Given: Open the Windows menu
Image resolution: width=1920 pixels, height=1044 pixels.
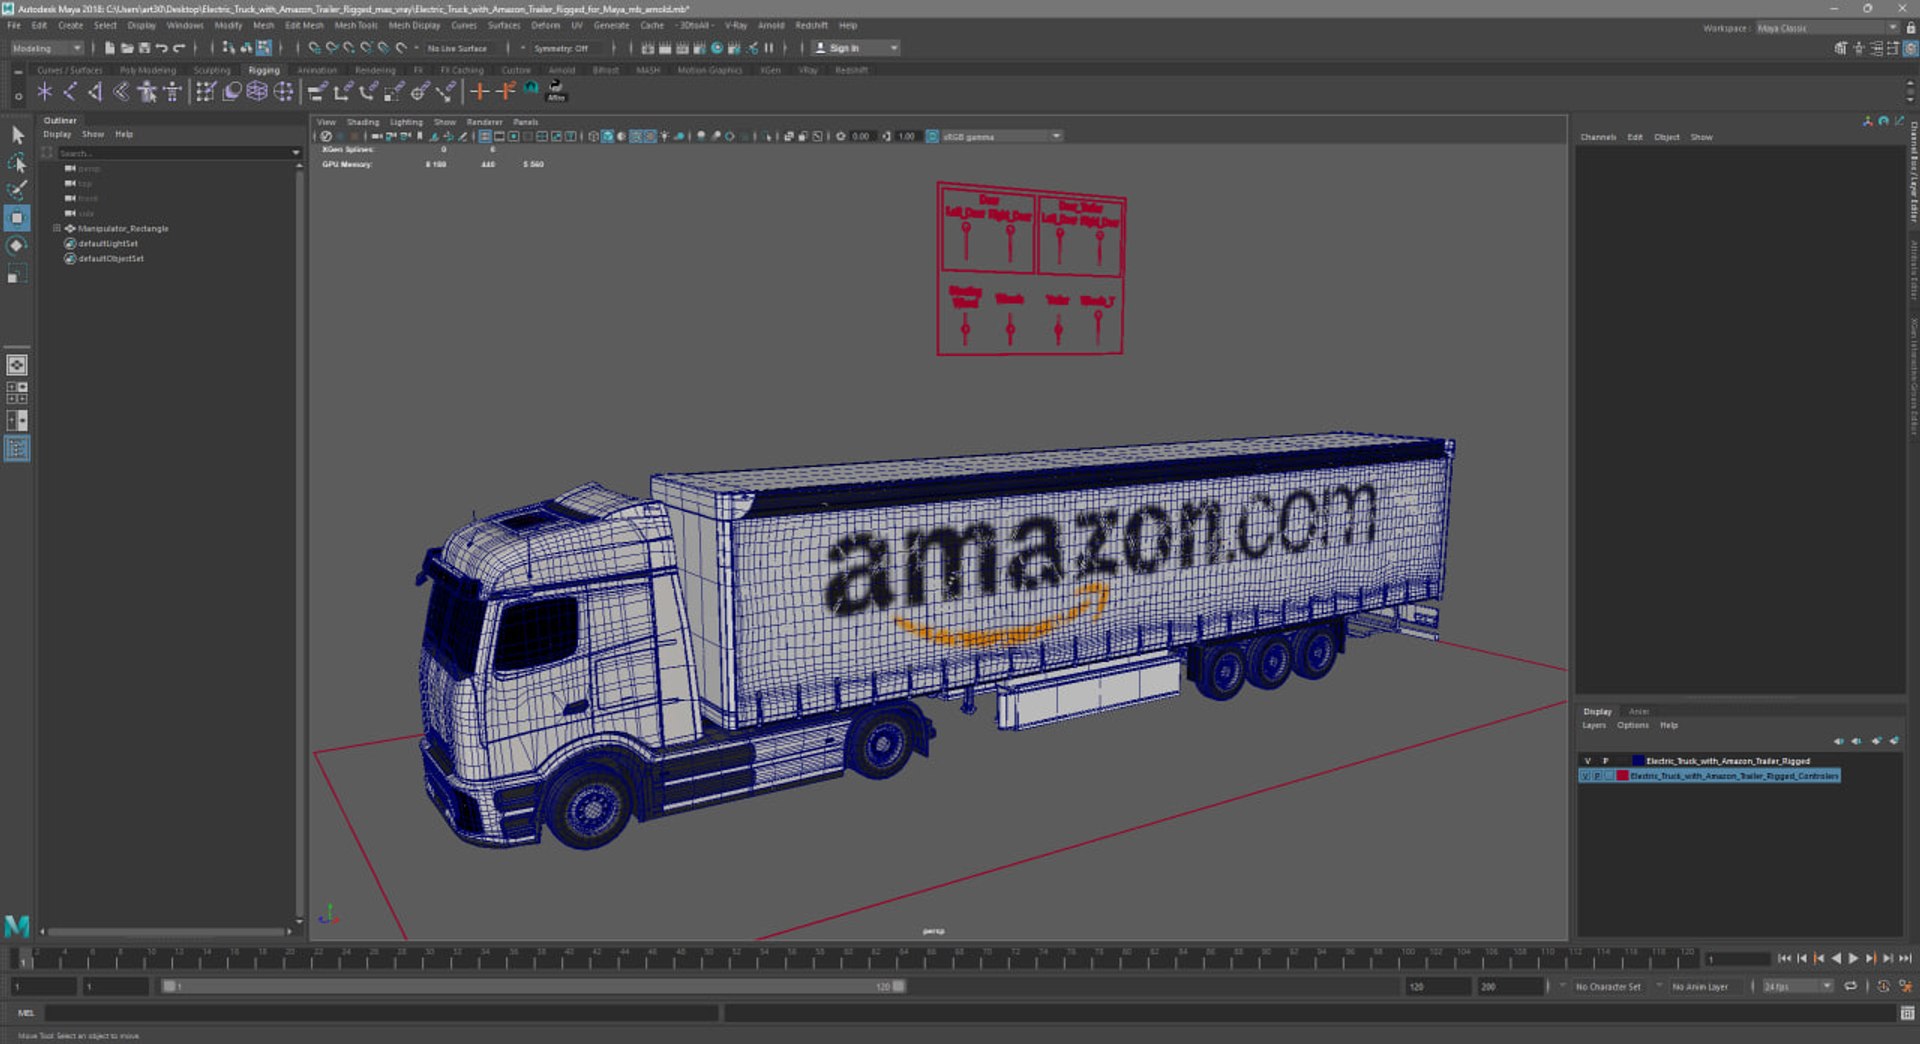Looking at the screenshot, I should click(185, 26).
